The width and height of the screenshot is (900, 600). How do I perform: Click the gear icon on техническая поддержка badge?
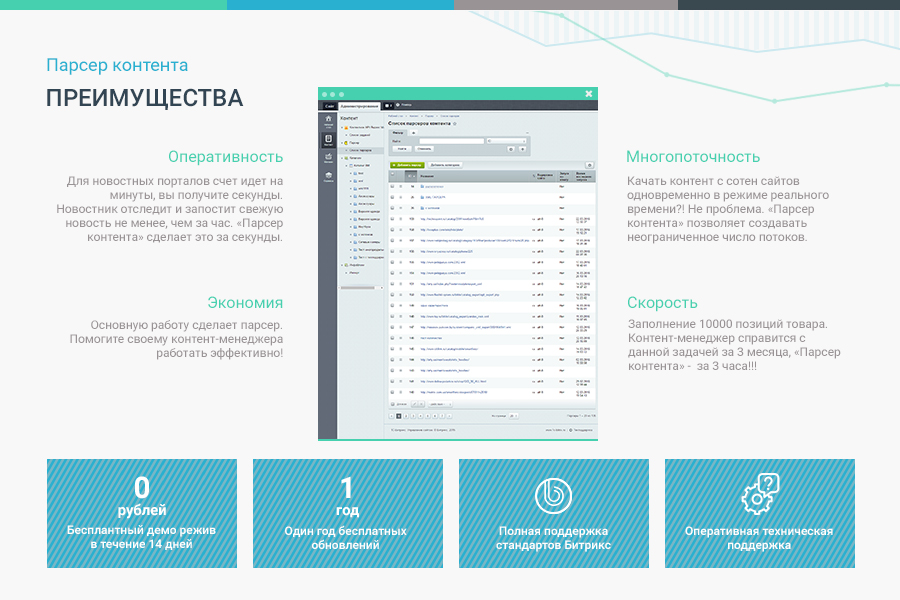tap(759, 498)
